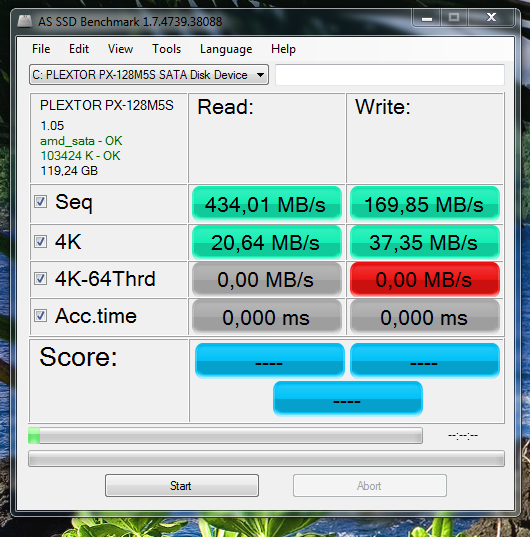Select the 4K write result 37,35 MB/s
Viewport: 530px width, 537px height.
point(425,242)
